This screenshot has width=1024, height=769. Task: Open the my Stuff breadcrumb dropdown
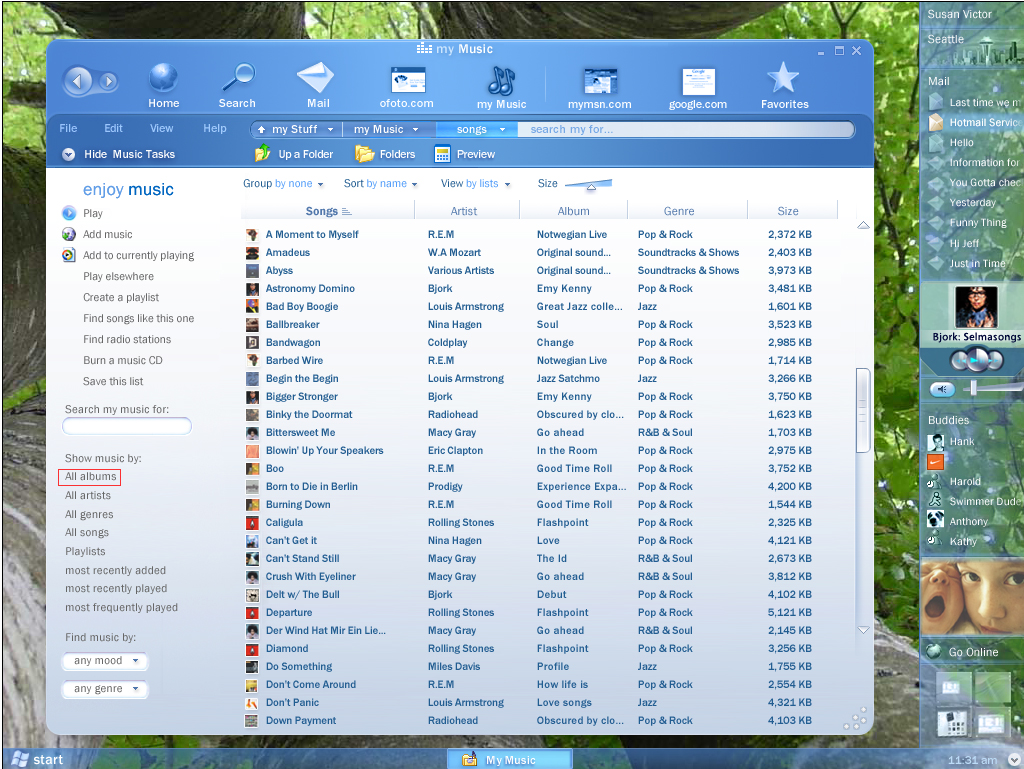pos(330,129)
